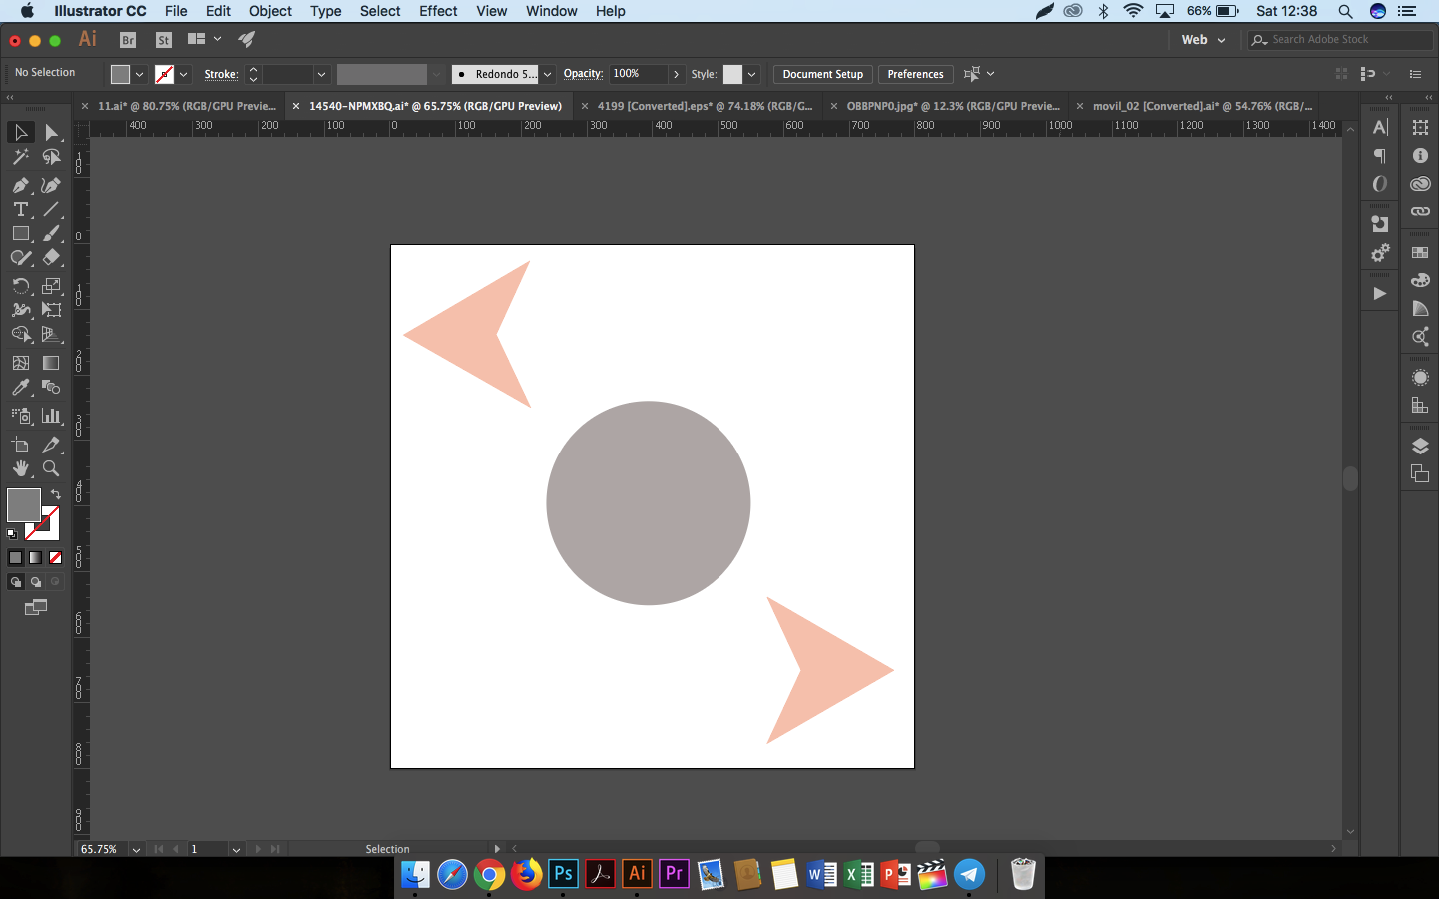Image resolution: width=1439 pixels, height=899 pixels.
Task: Select the Perspective Grid tool
Action: pyautogui.click(x=51, y=334)
